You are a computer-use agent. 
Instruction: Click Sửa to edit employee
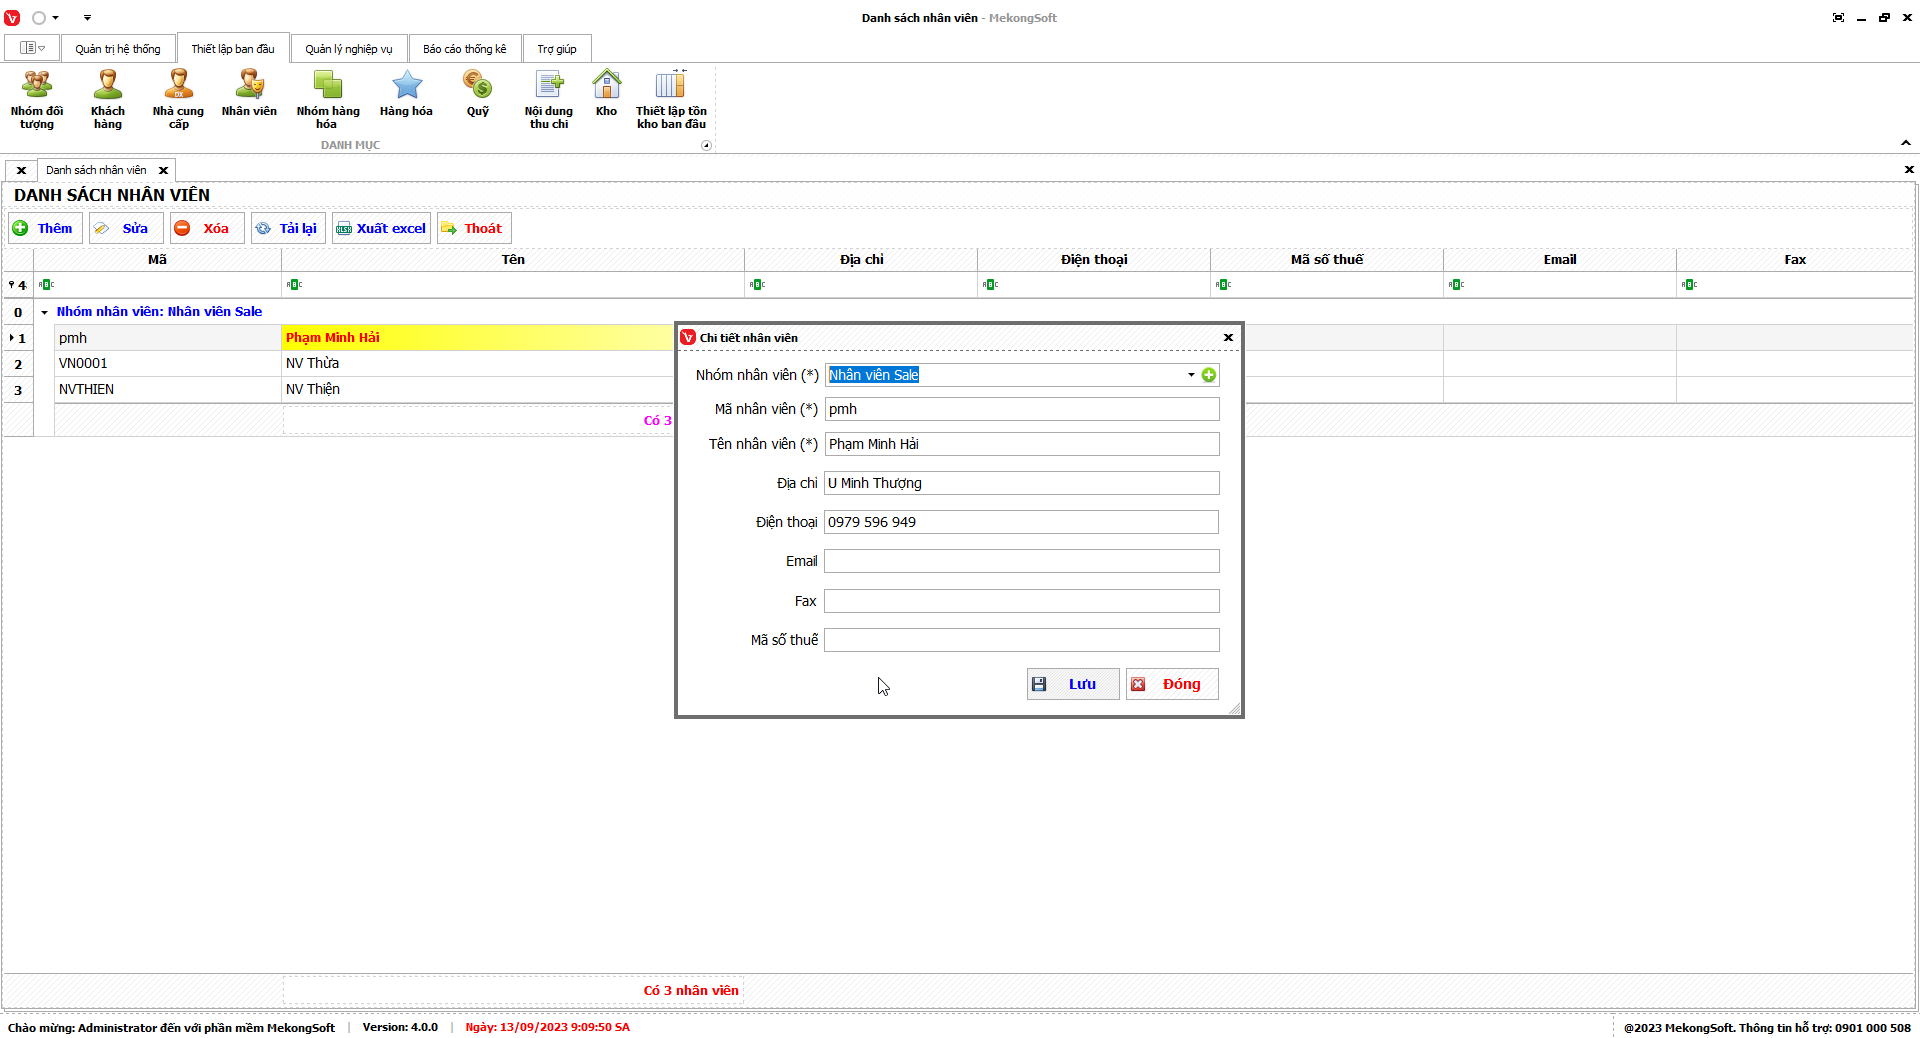126,228
